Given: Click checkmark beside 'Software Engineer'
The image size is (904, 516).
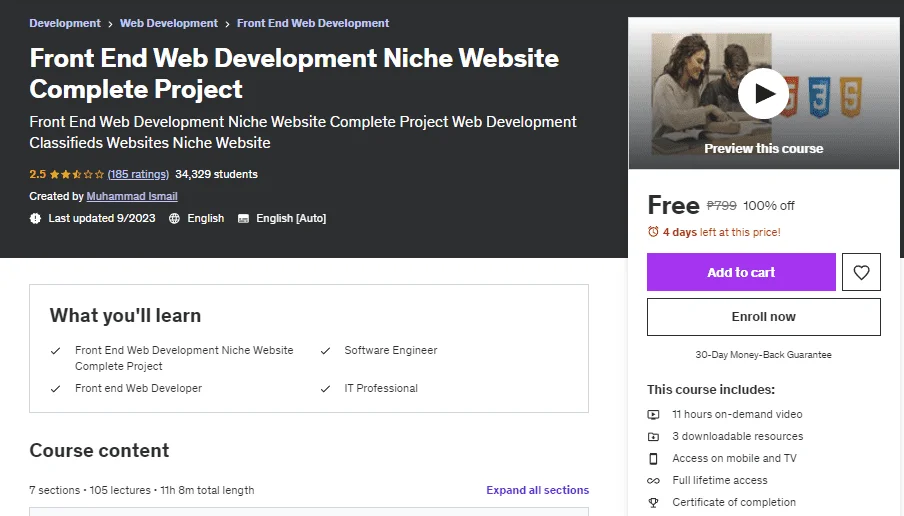Looking at the screenshot, I should (325, 351).
